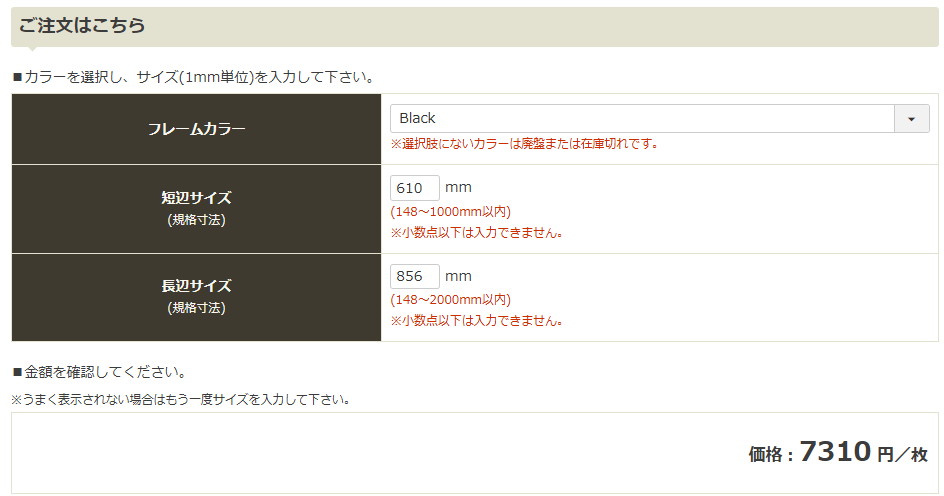Click the 148～2000mm range hint
Screen dimensions: 944x496
(x=450, y=300)
